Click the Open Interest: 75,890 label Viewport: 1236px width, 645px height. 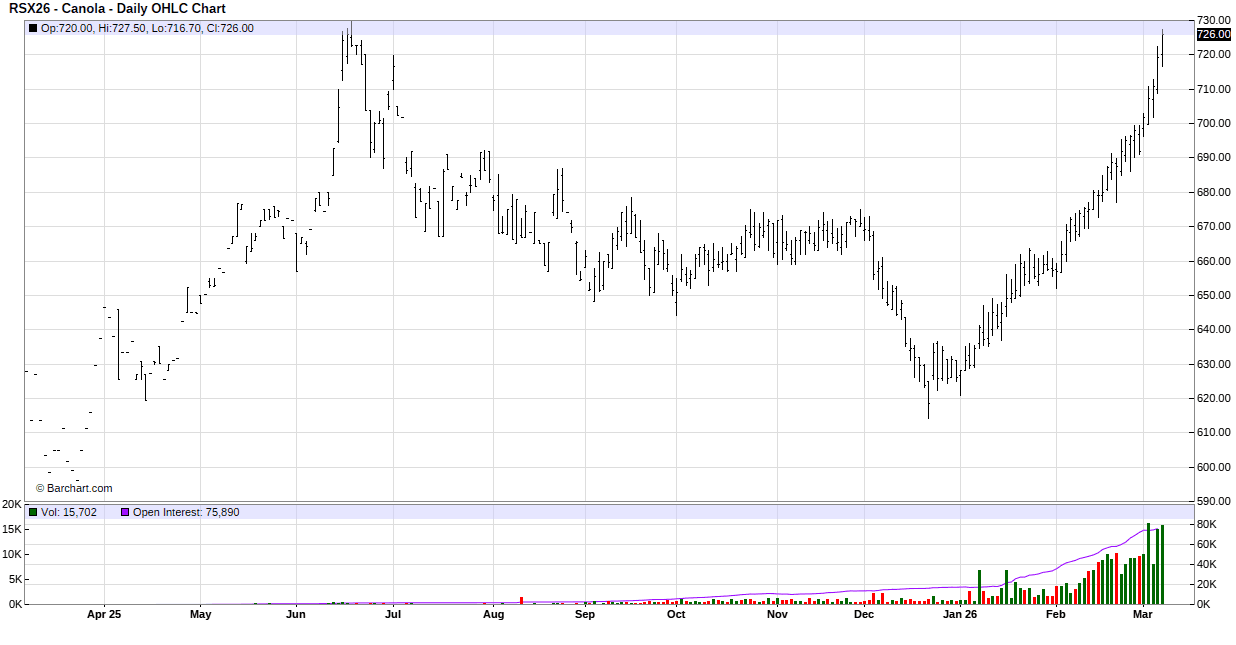pyautogui.click(x=186, y=512)
